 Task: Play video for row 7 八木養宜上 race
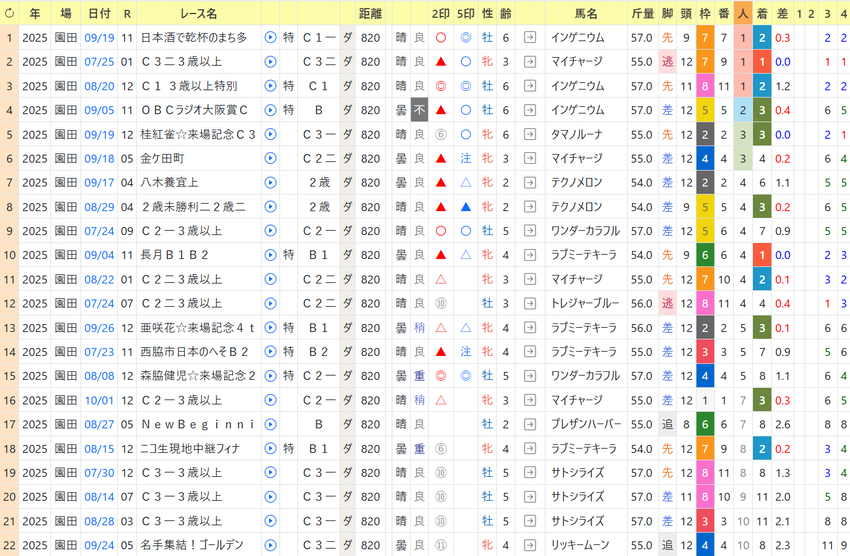pyautogui.click(x=270, y=183)
